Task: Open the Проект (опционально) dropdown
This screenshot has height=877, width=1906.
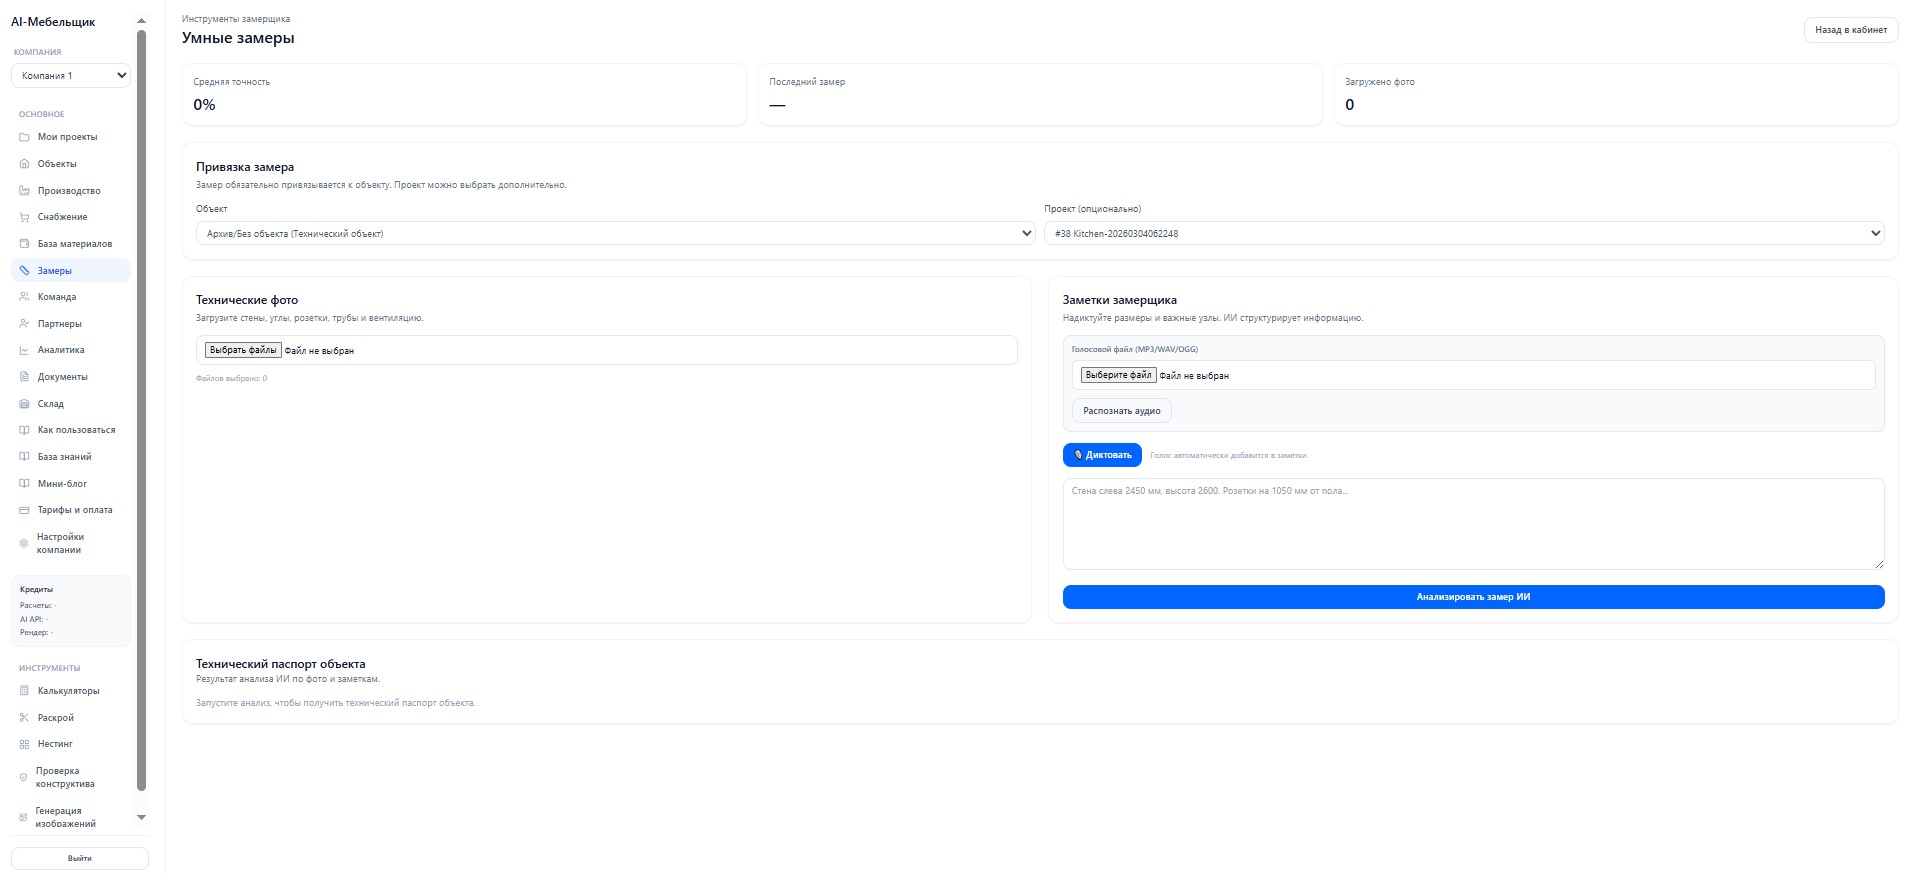Action: (x=1463, y=234)
